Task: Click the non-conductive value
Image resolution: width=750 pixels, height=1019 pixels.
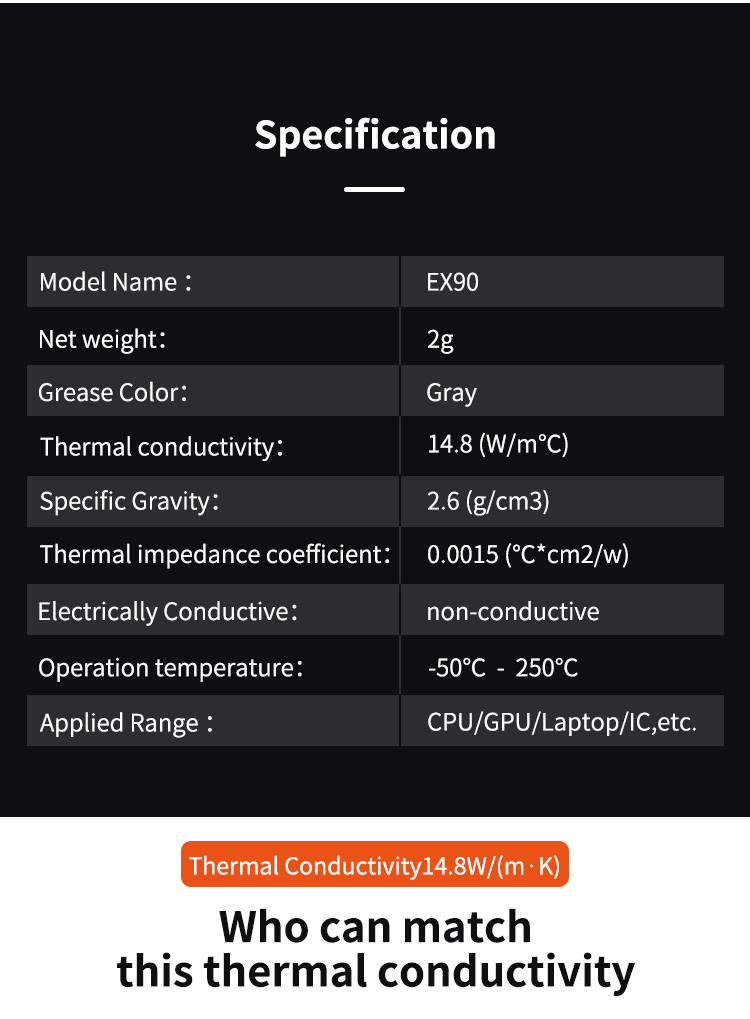Action: [x=513, y=612]
